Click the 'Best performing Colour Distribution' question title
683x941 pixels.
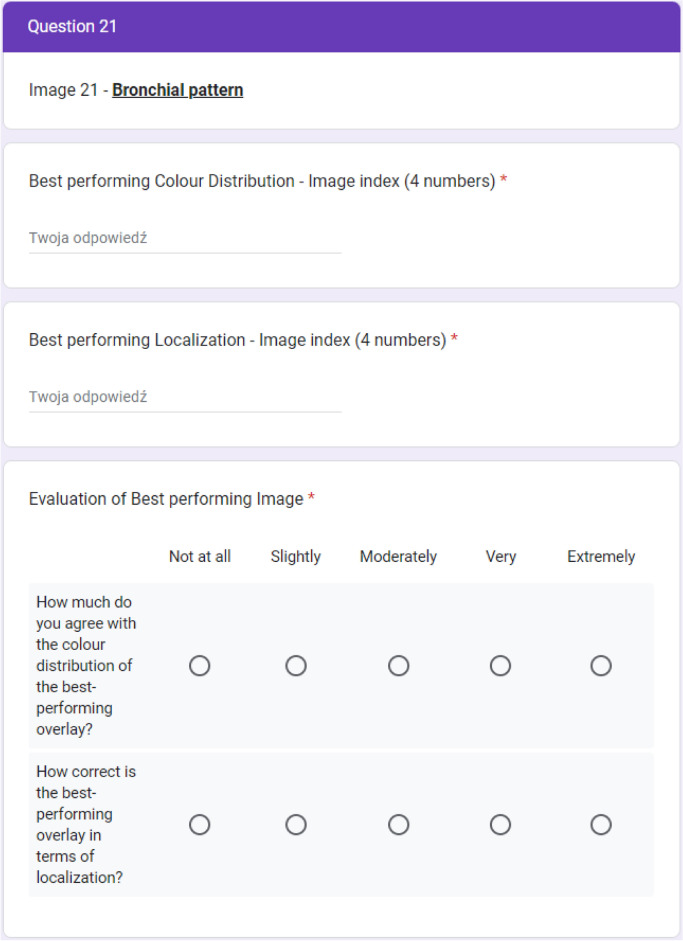point(262,181)
